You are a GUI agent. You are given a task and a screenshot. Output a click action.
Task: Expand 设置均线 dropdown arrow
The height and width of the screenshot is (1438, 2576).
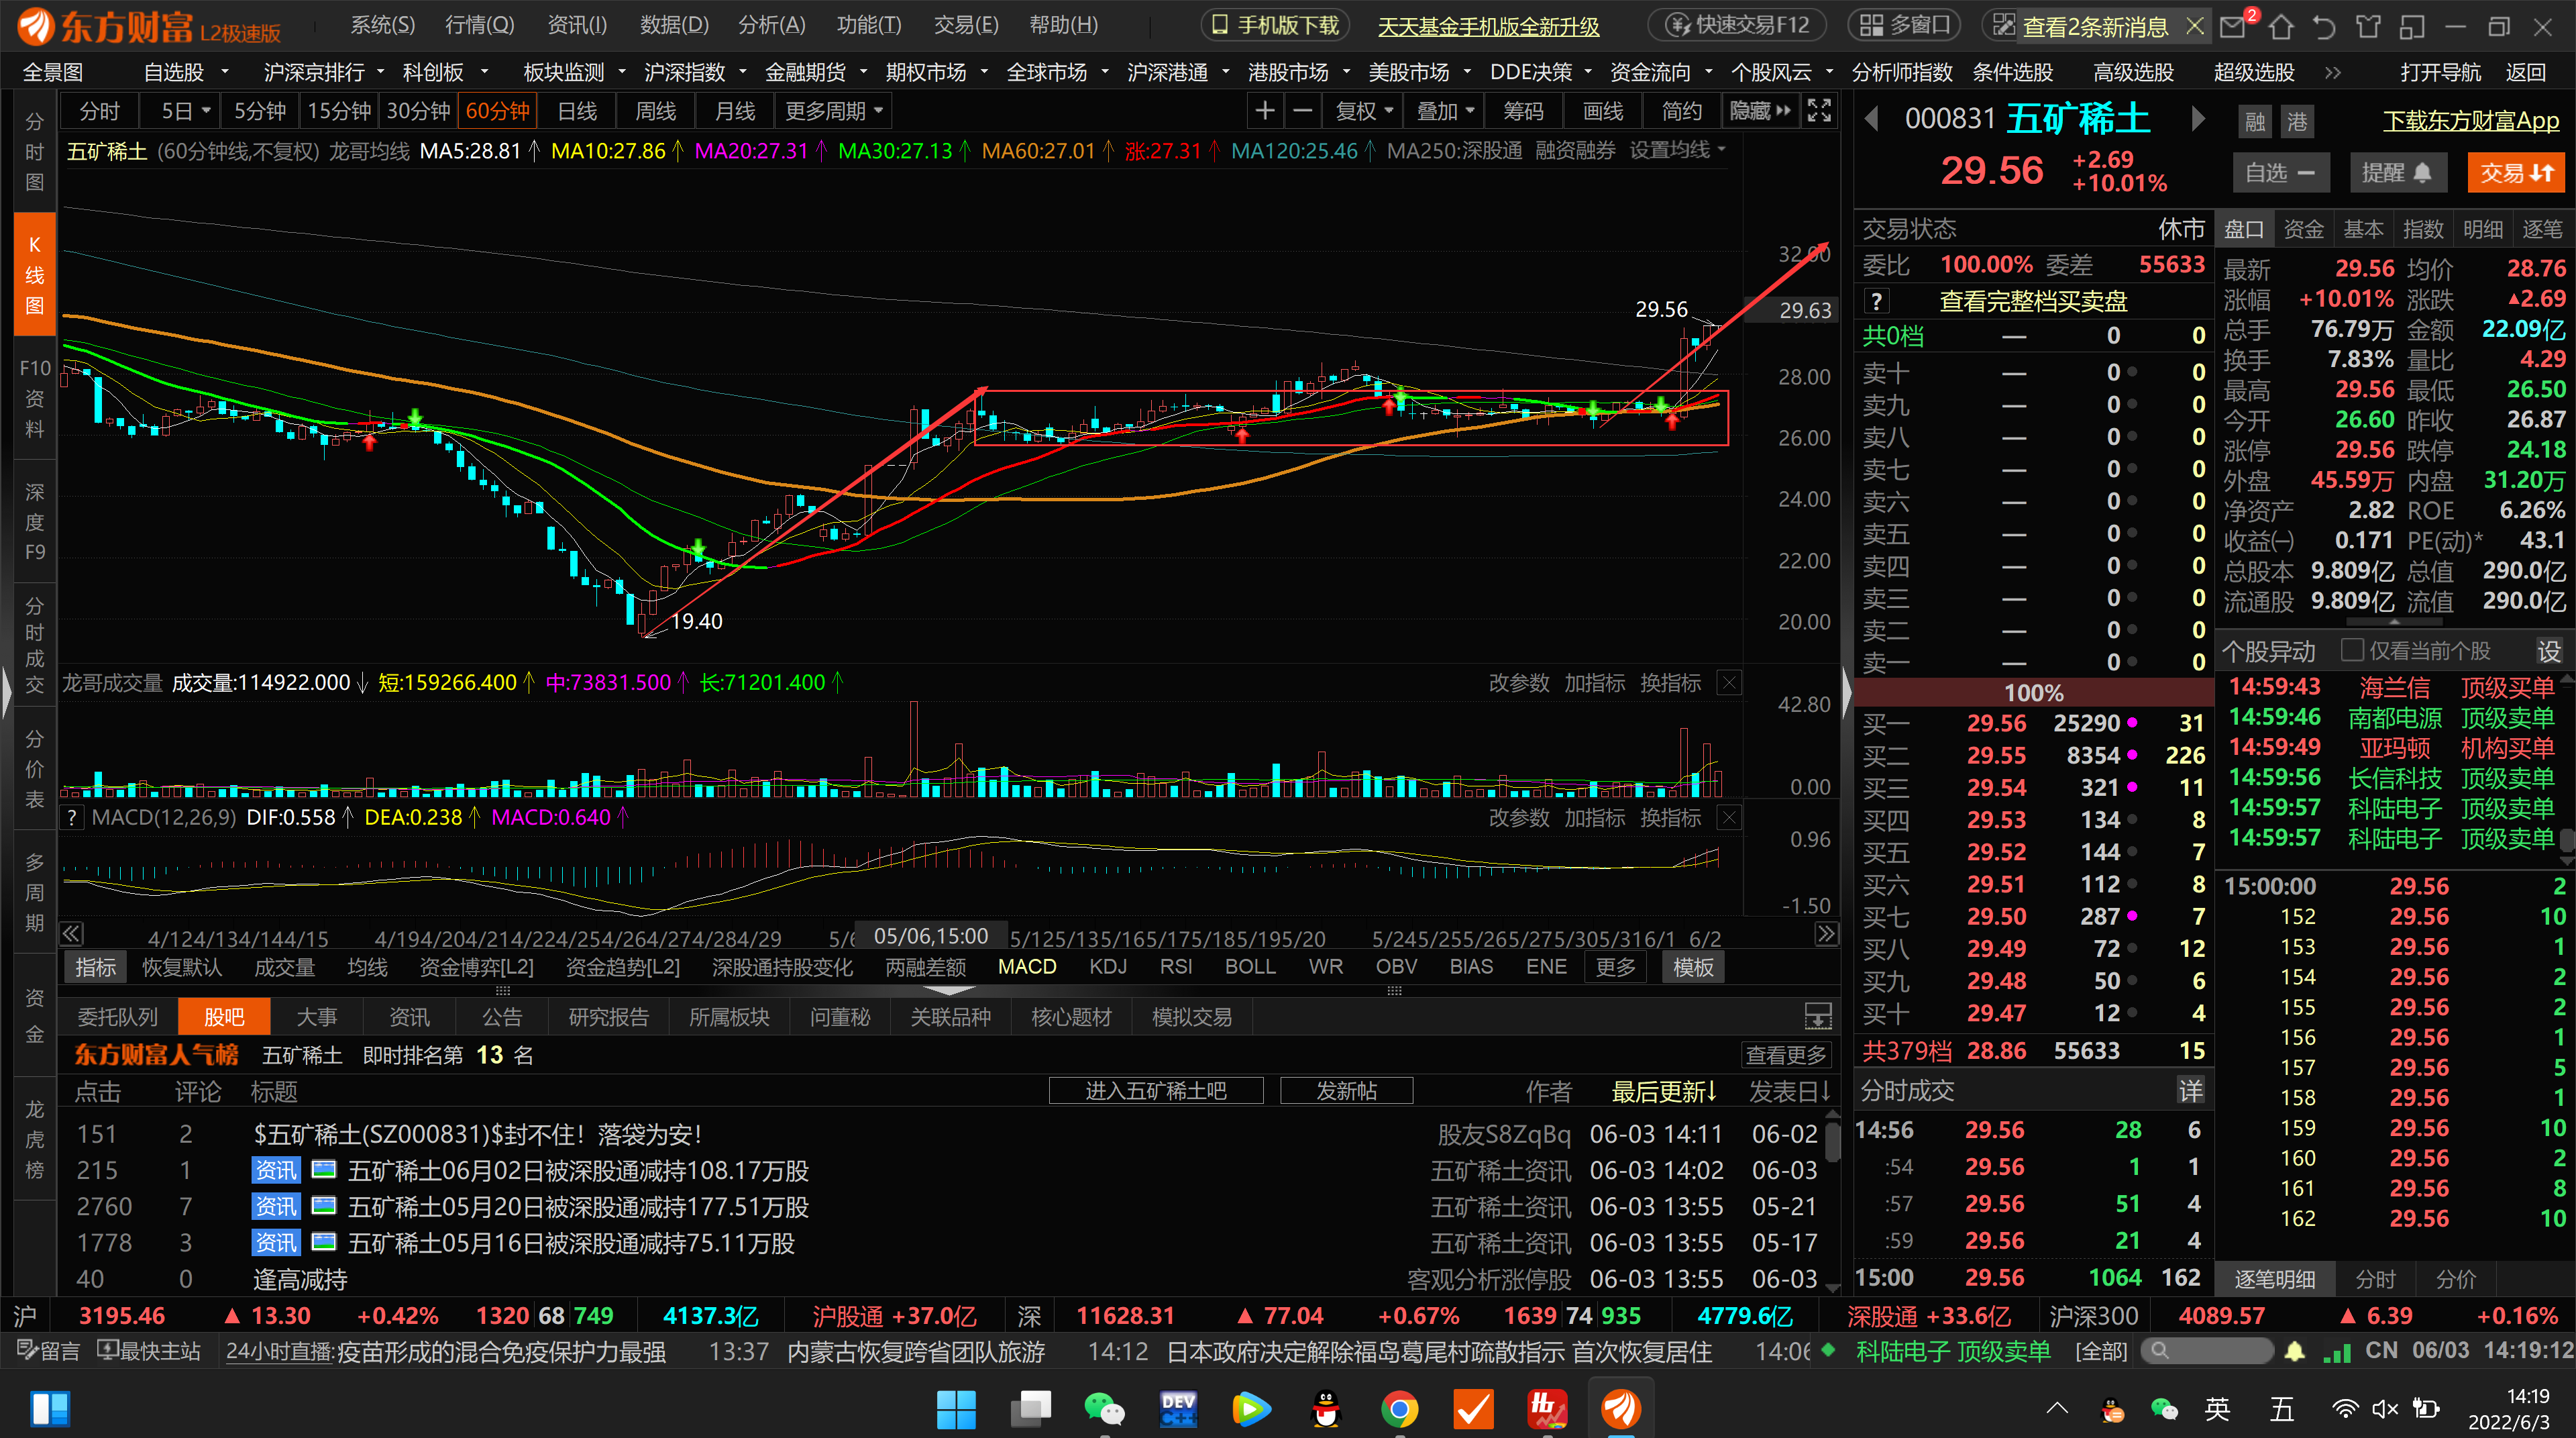coord(1721,151)
